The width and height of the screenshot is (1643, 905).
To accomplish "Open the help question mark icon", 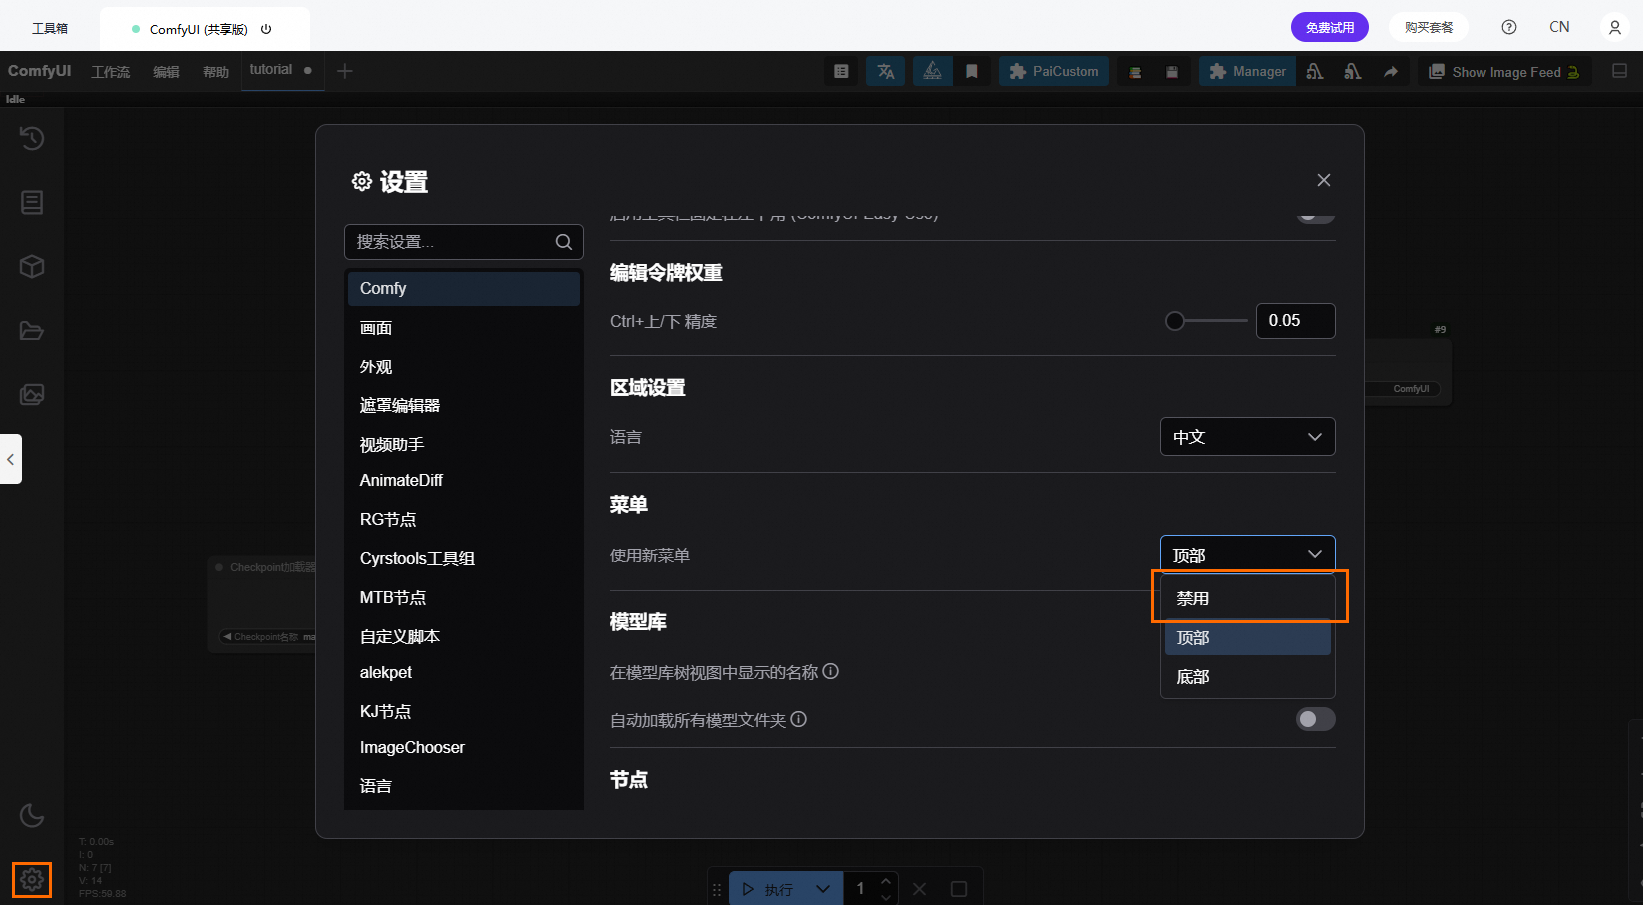I will pyautogui.click(x=1509, y=27).
